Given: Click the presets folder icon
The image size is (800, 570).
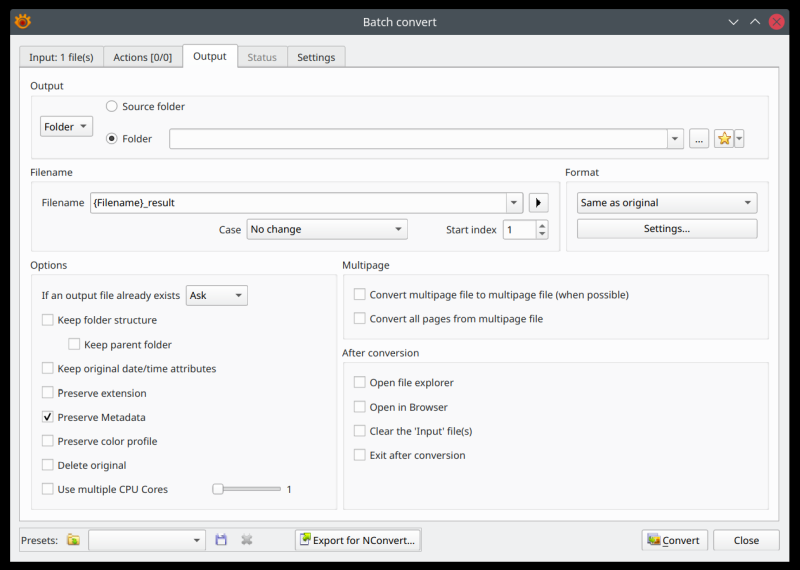Looking at the screenshot, I should [x=73, y=540].
